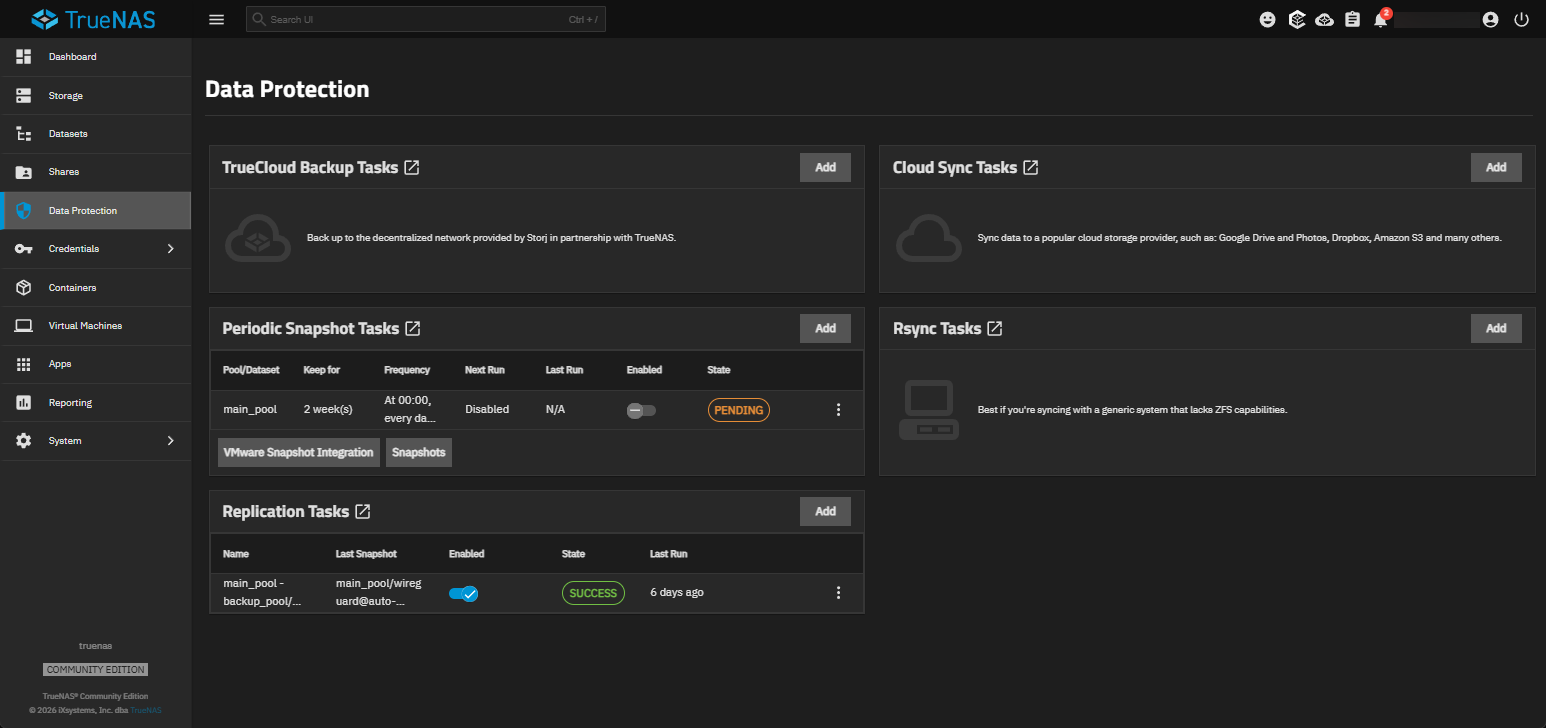Image resolution: width=1546 pixels, height=728 pixels.
Task: Open the user account icon
Action: click(x=1491, y=19)
